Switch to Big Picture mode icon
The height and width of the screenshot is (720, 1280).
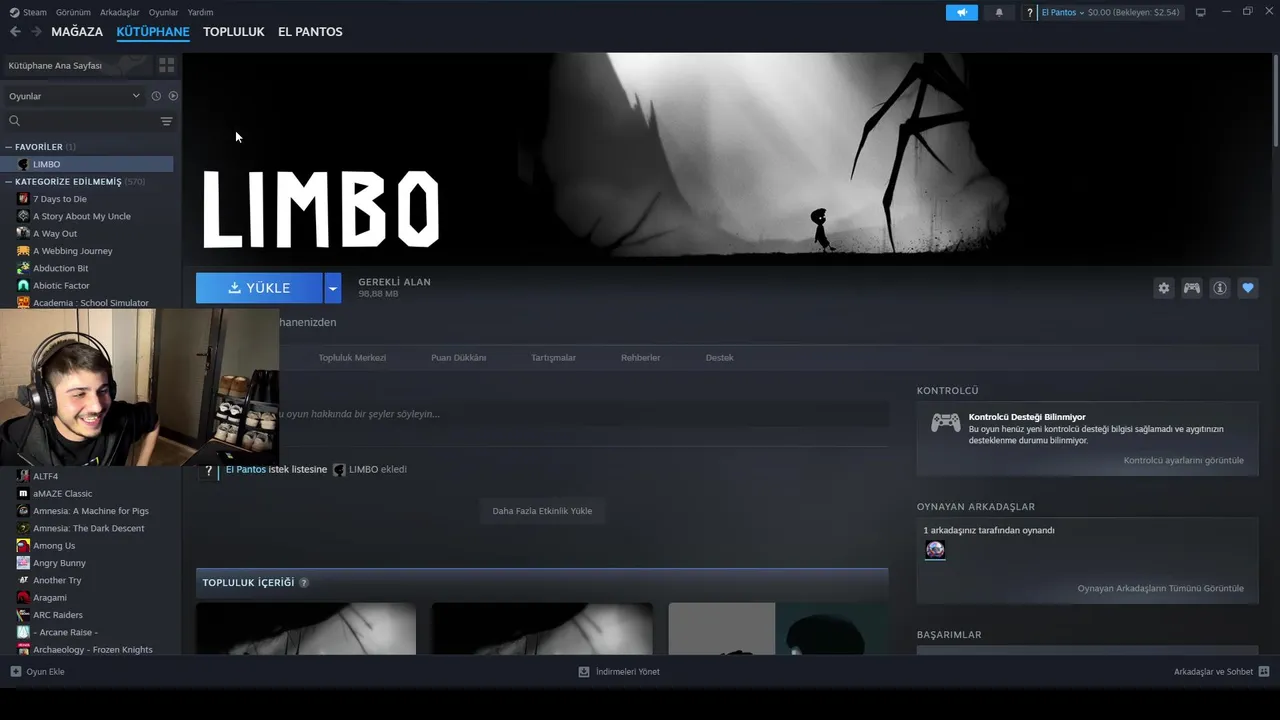click(x=1200, y=12)
